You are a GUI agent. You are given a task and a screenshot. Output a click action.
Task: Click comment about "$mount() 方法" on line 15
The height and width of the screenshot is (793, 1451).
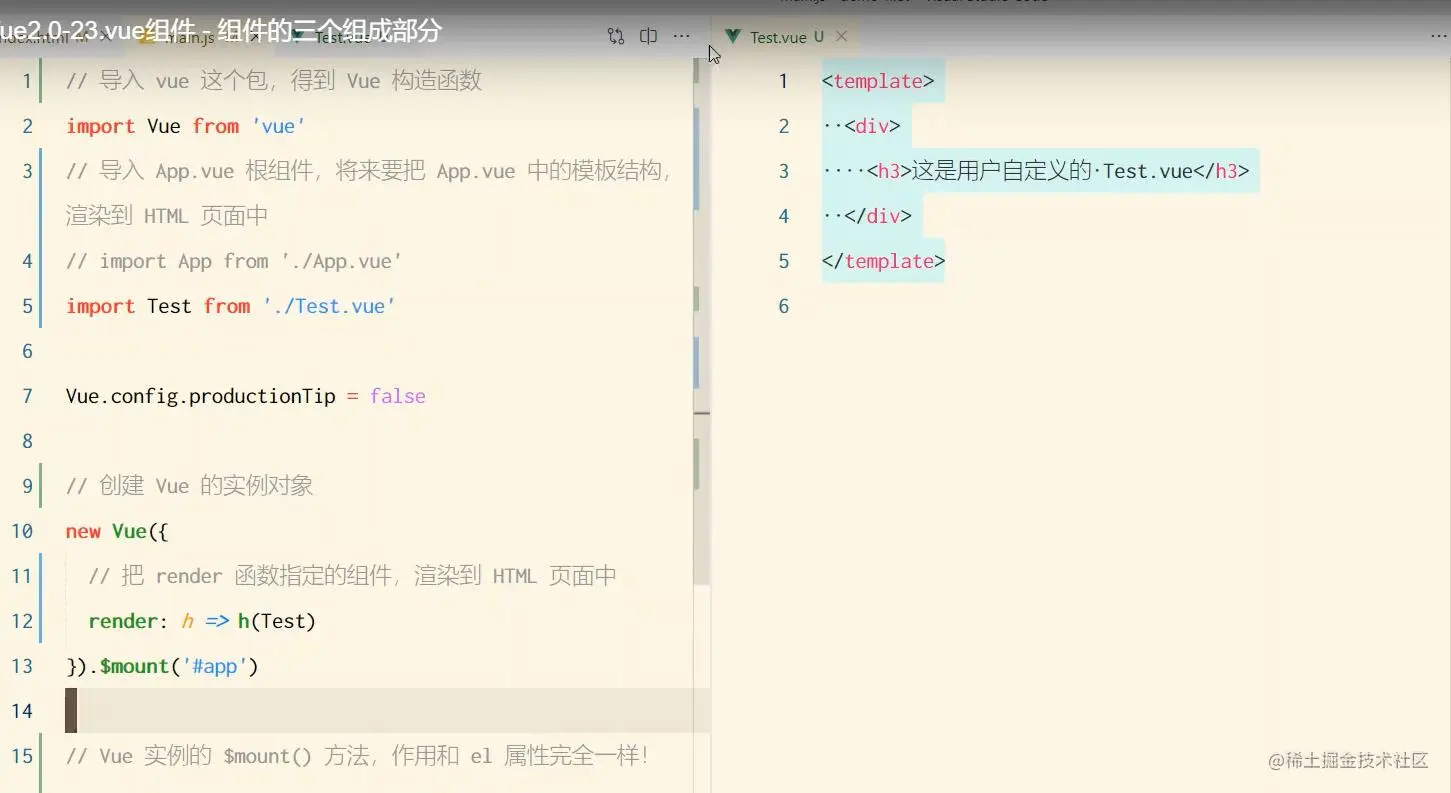pyautogui.click(x=358, y=756)
